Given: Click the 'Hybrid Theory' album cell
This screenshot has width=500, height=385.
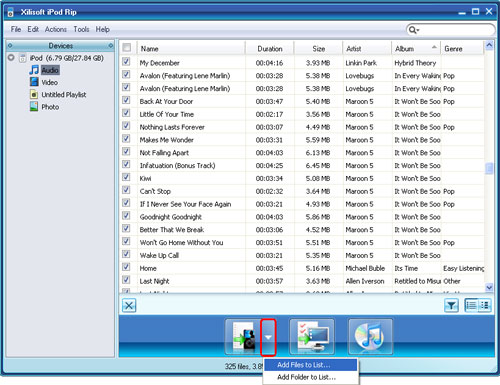Looking at the screenshot, I should tap(415, 63).
